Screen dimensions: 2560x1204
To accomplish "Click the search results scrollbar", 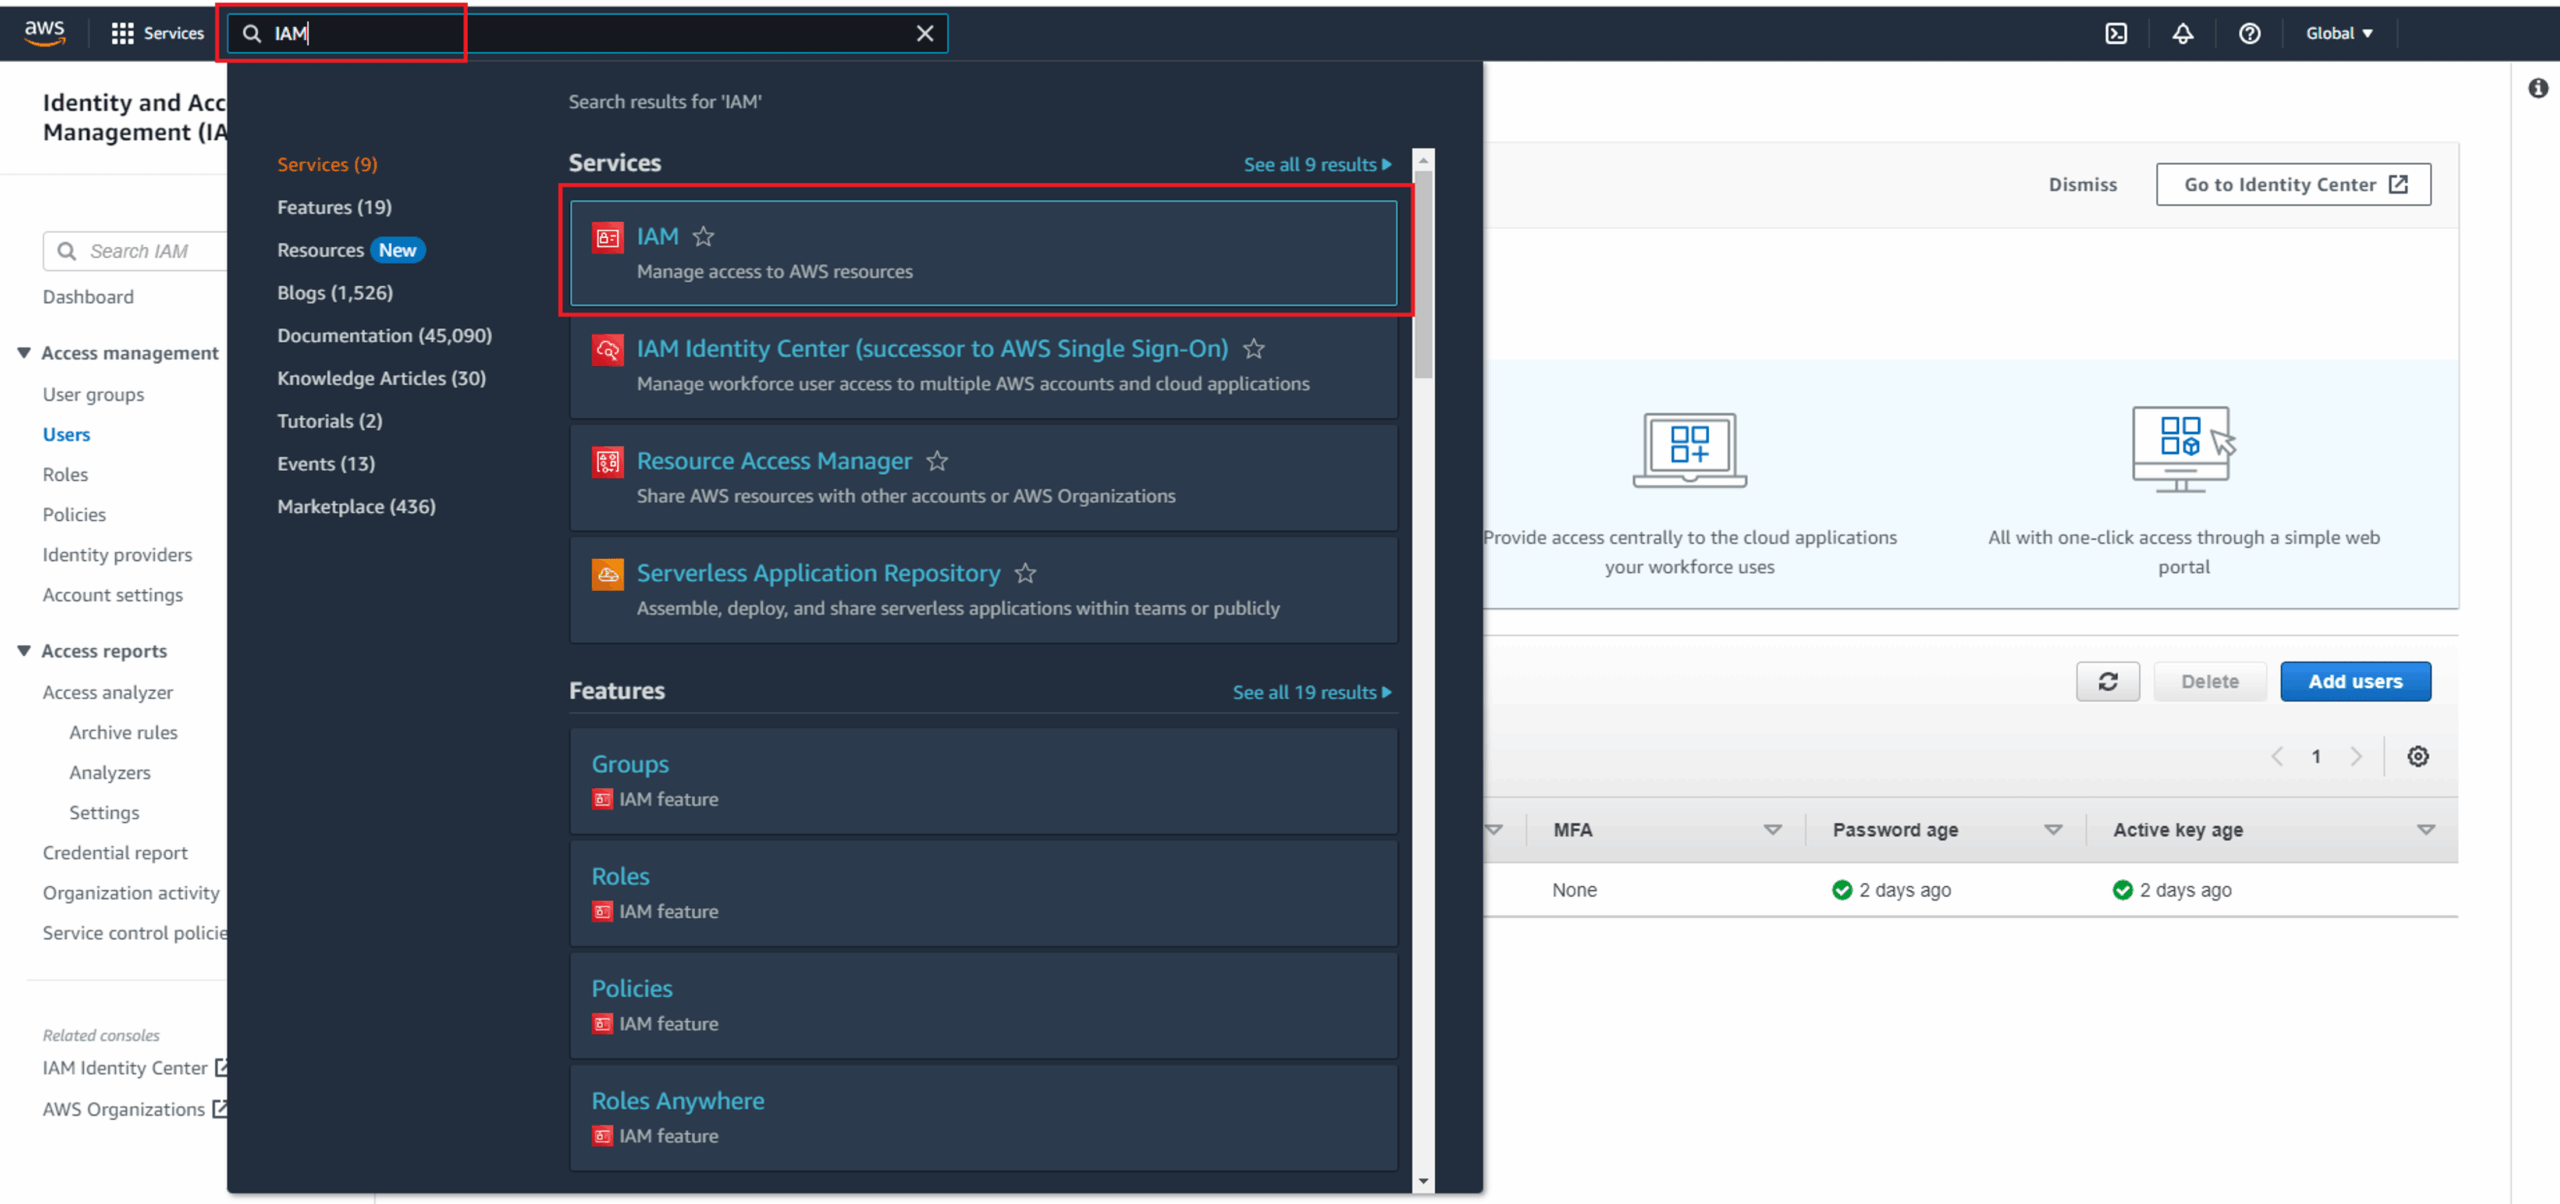I will [1423, 275].
